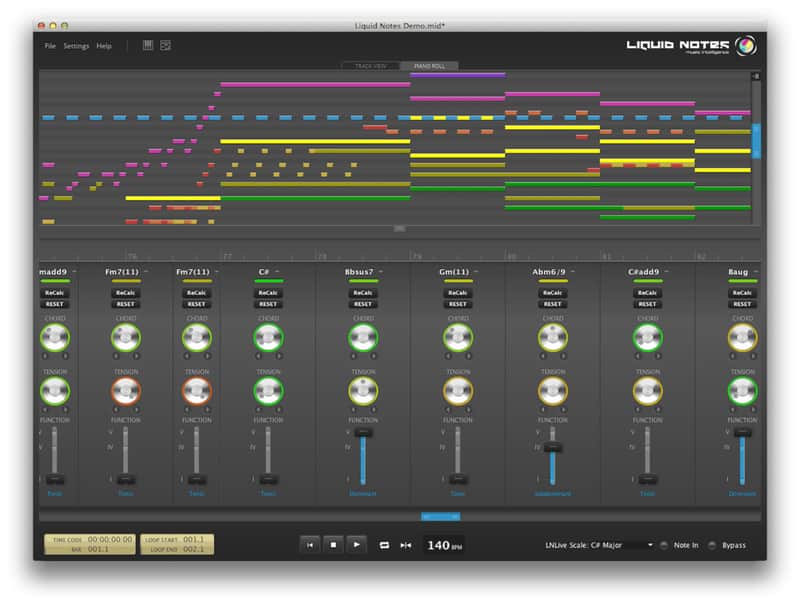Click the Baug tension dial knob
This screenshot has height=605, width=800.
pyautogui.click(x=742, y=391)
